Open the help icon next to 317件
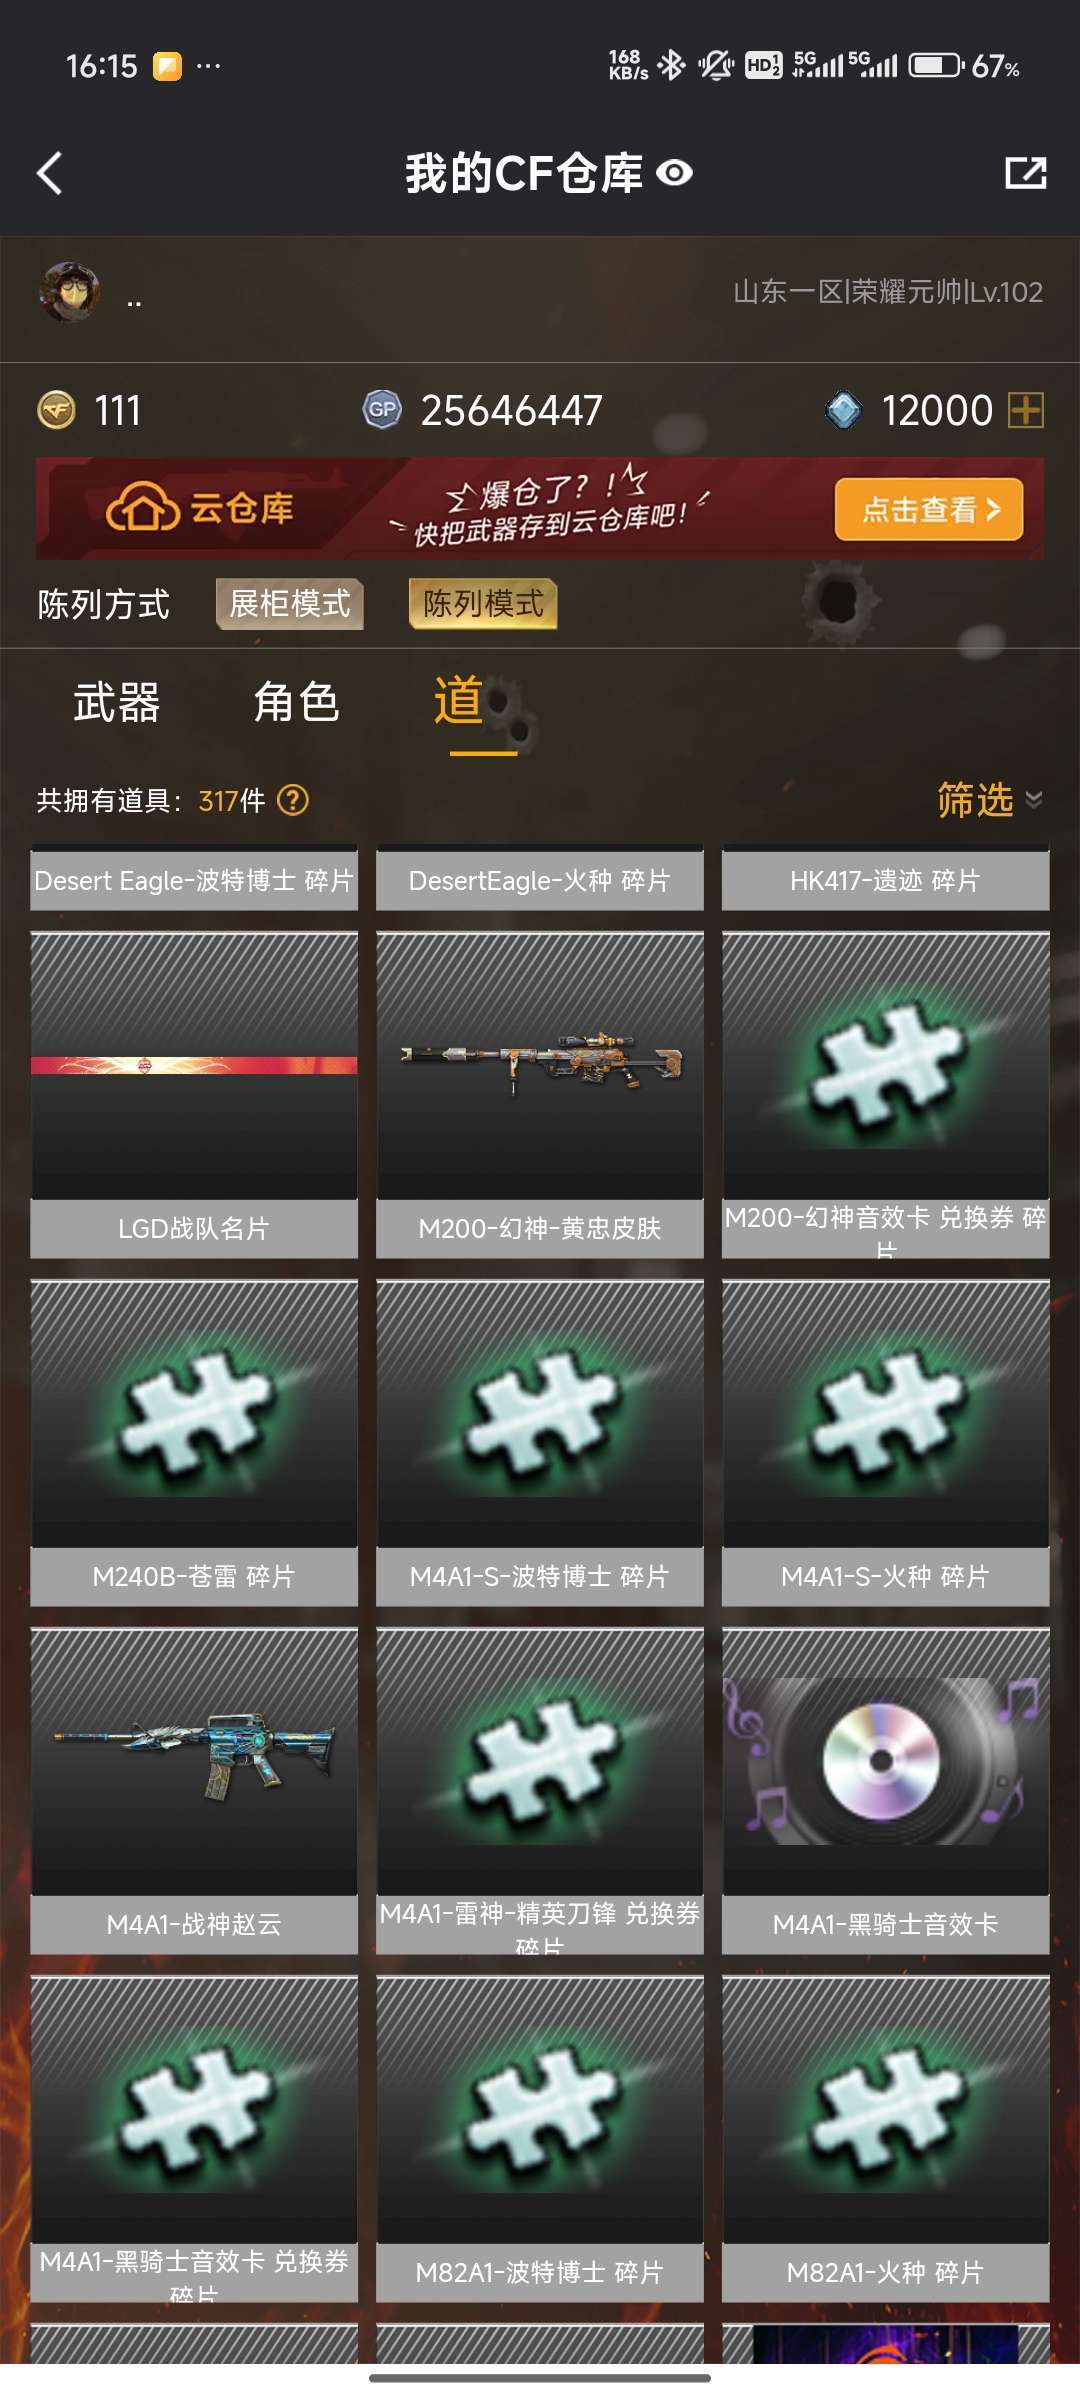1080x2400 pixels. click(293, 800)
